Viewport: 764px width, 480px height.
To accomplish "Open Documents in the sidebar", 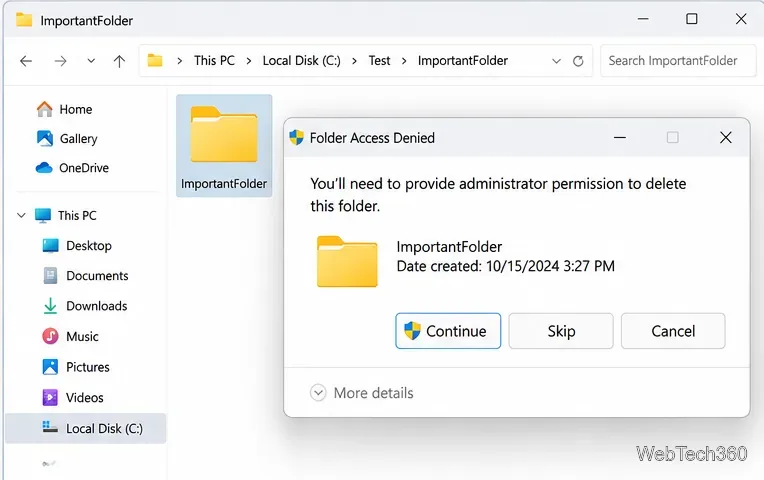I will [86, 276].
